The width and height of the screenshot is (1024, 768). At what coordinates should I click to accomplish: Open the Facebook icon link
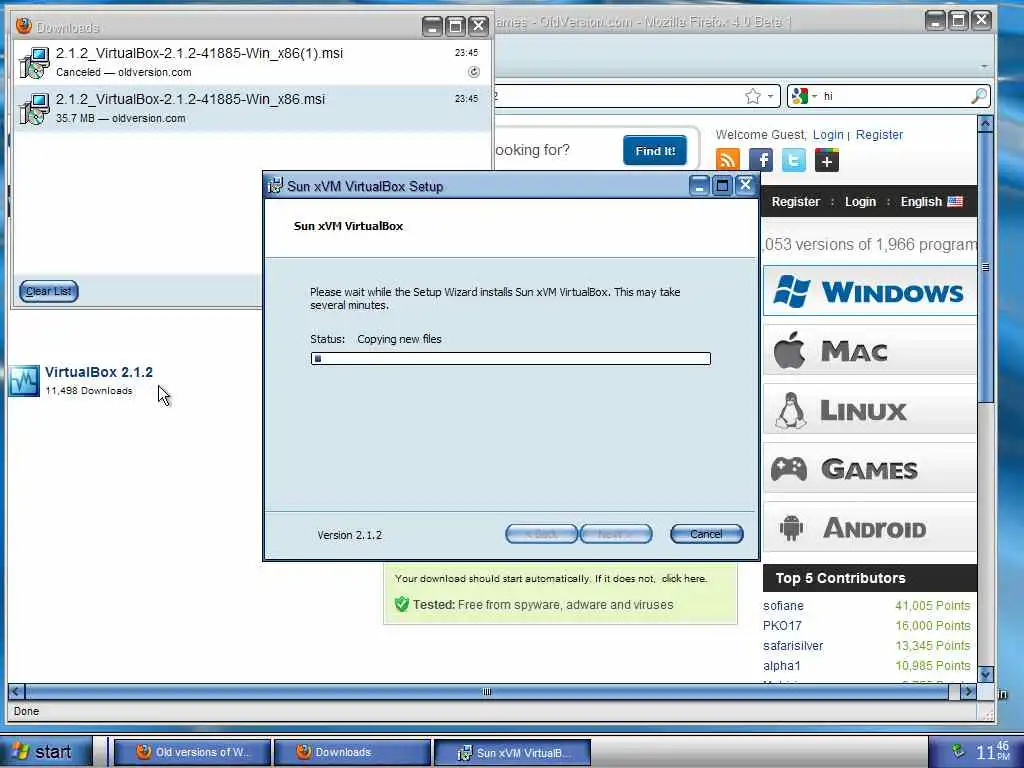761,160
